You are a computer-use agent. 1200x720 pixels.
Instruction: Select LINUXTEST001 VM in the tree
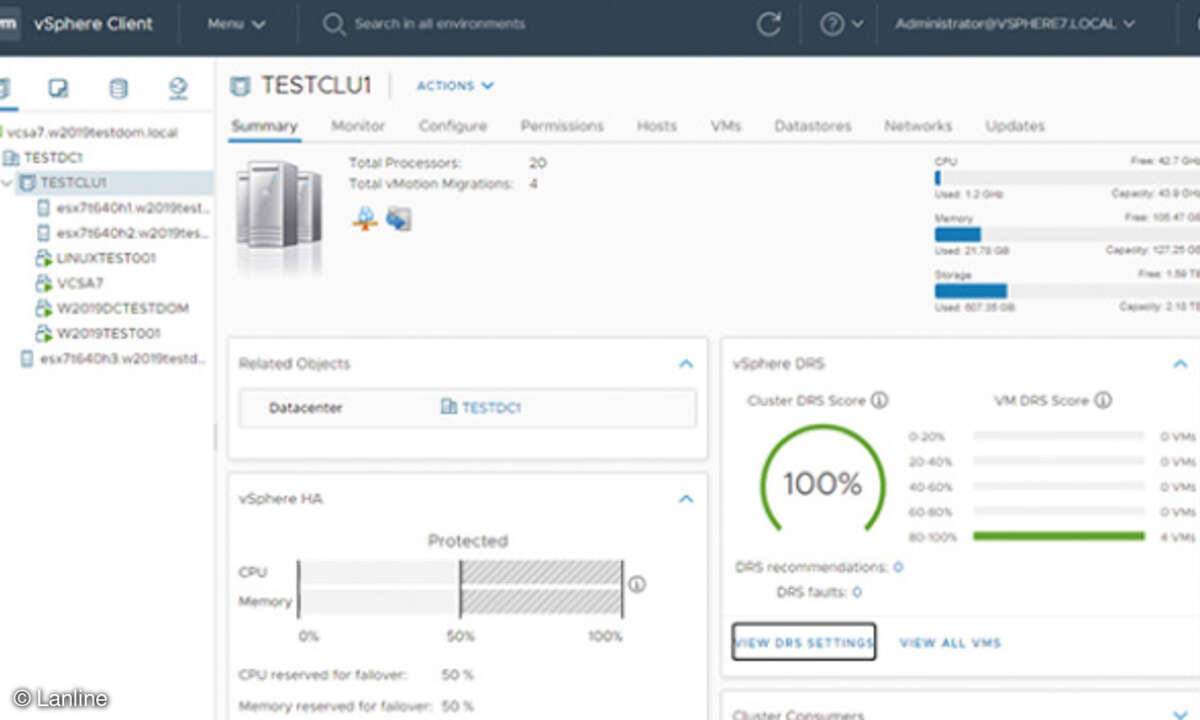point(106,258)
